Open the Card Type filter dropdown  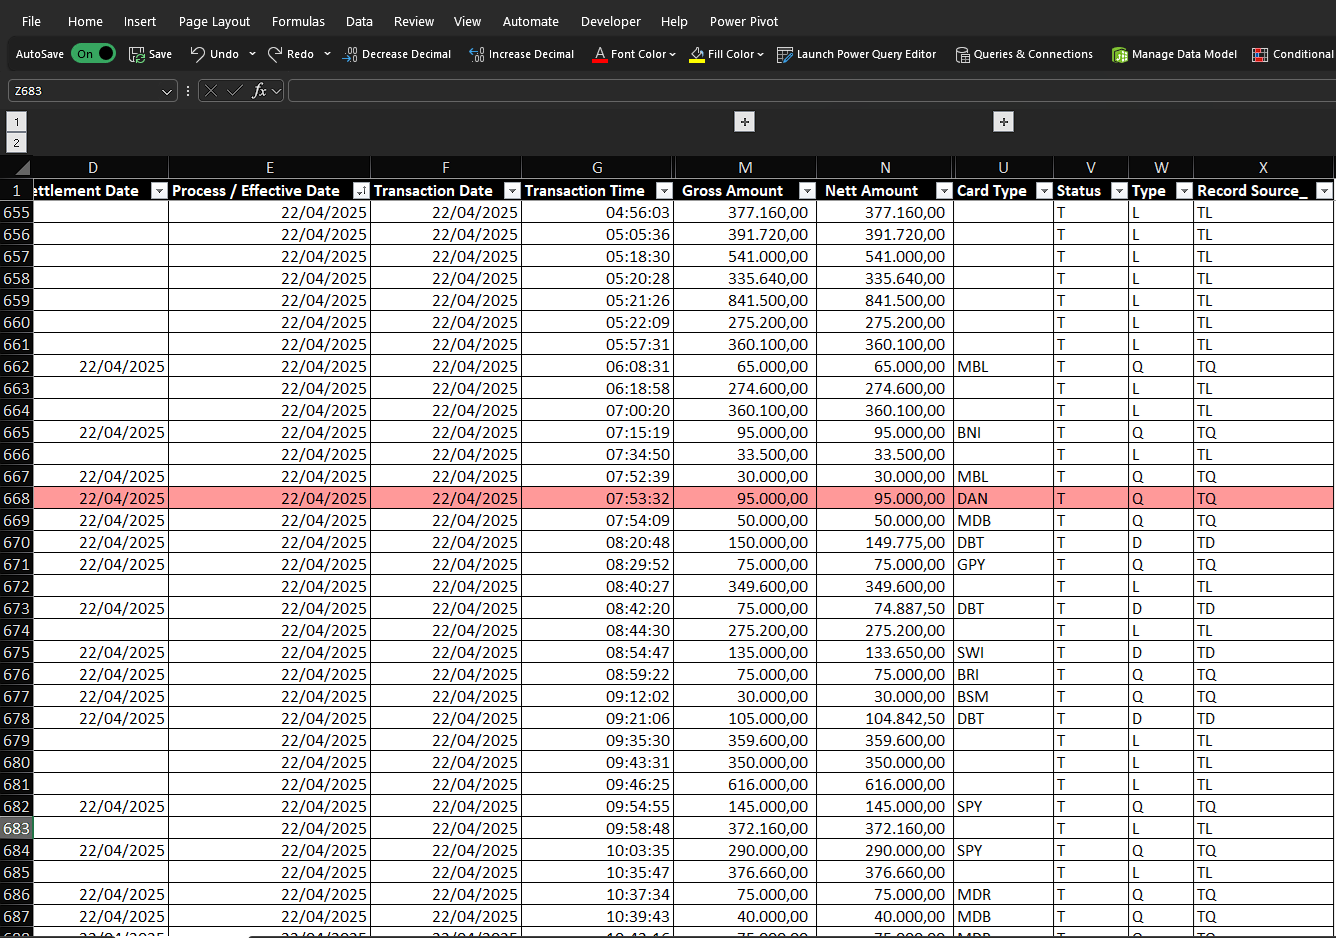click(1043, 190)
